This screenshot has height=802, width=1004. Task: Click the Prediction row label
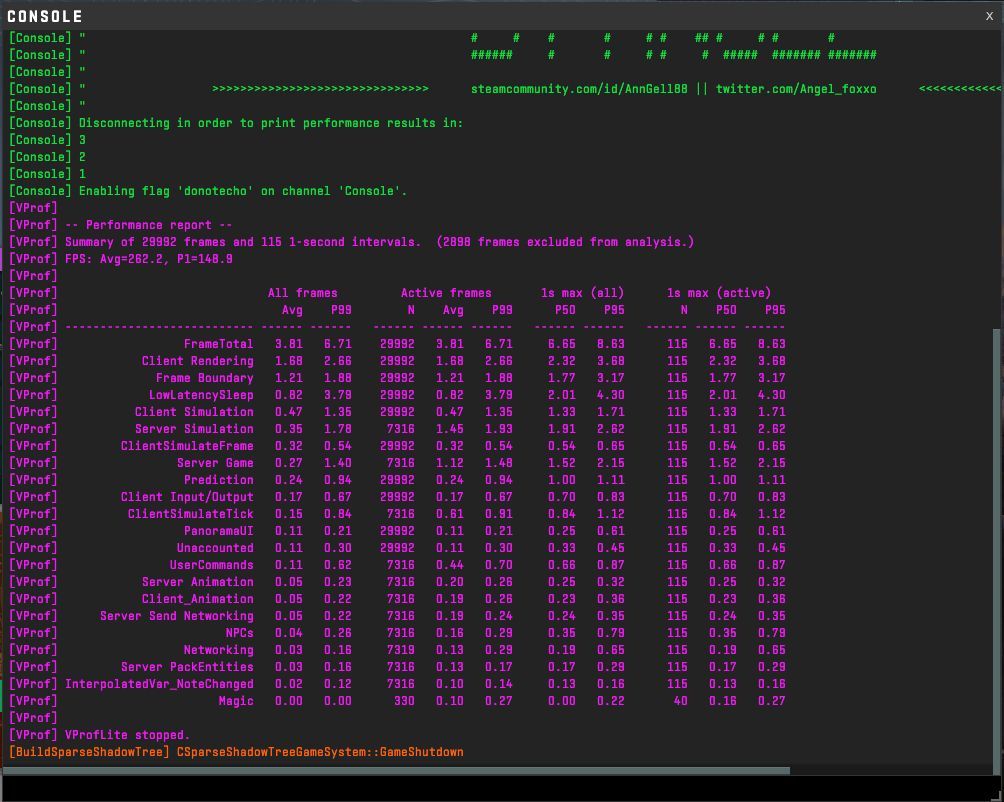(x=218, y=479)
